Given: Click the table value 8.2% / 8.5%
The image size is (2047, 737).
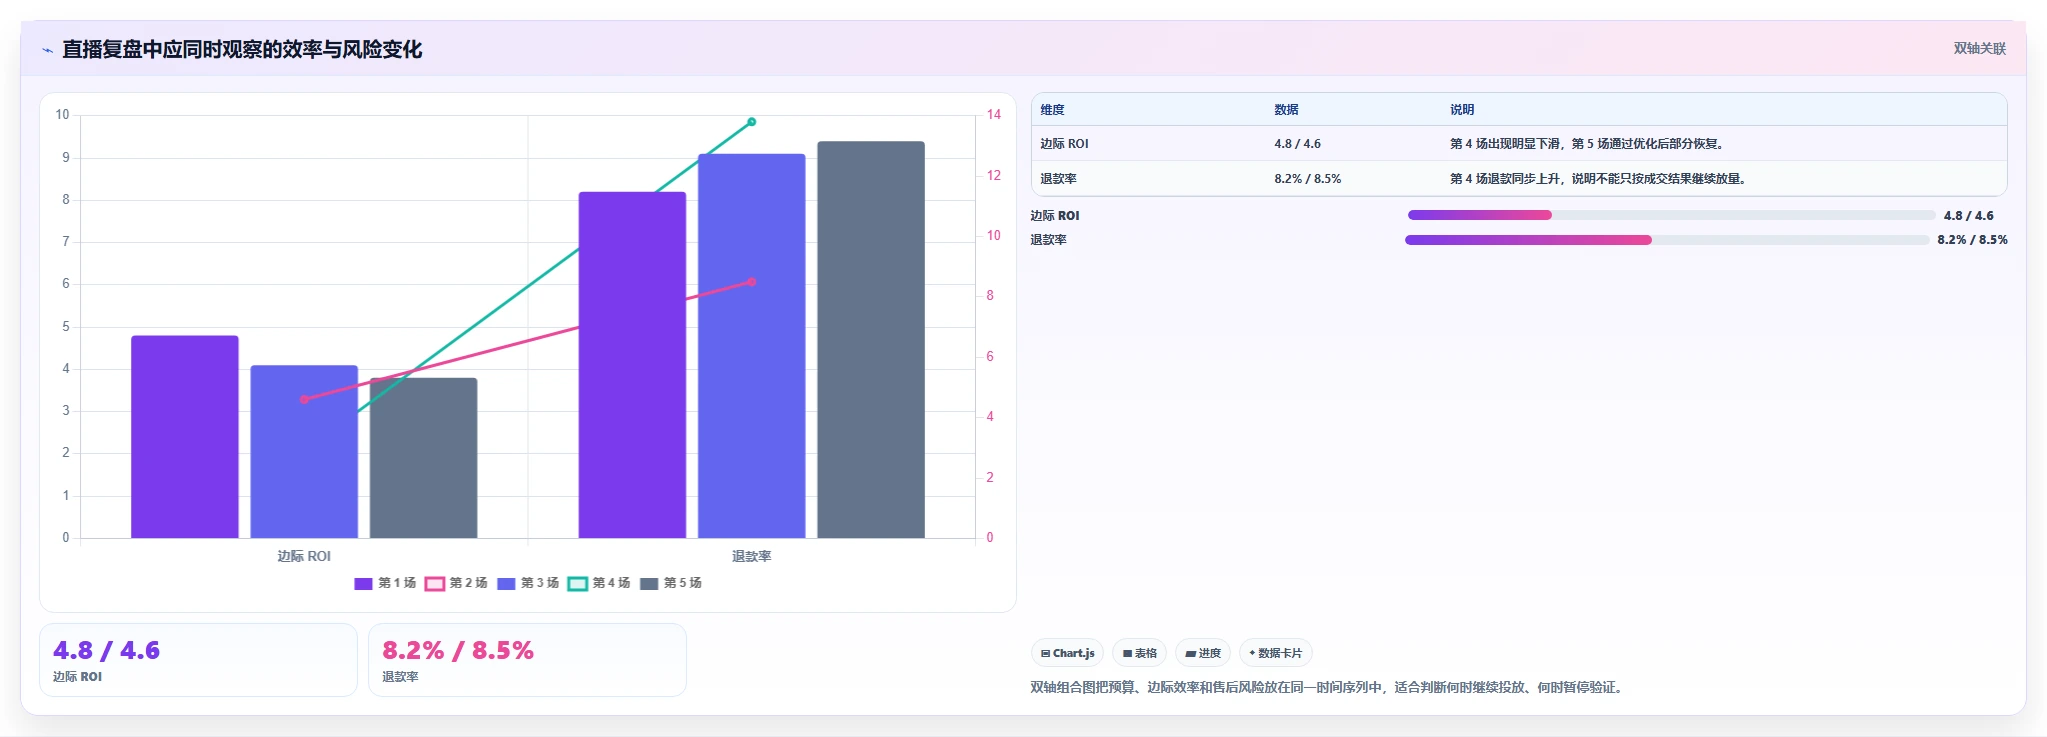Looking at the screenshot, I should click(x=1307, y=179).
